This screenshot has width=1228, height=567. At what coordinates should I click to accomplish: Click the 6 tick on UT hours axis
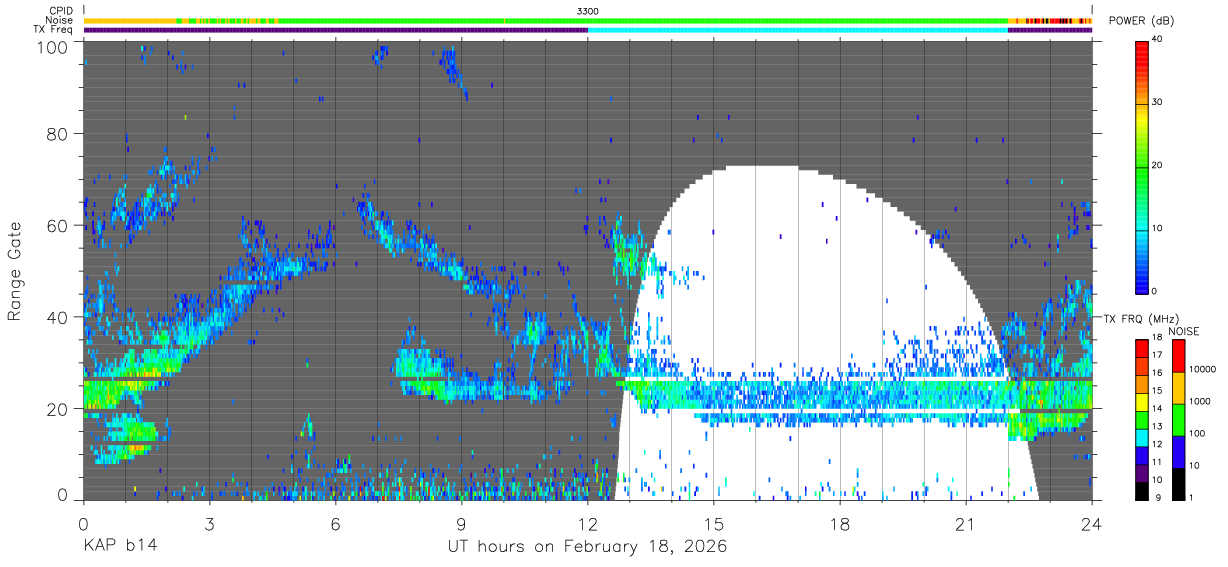335,523
